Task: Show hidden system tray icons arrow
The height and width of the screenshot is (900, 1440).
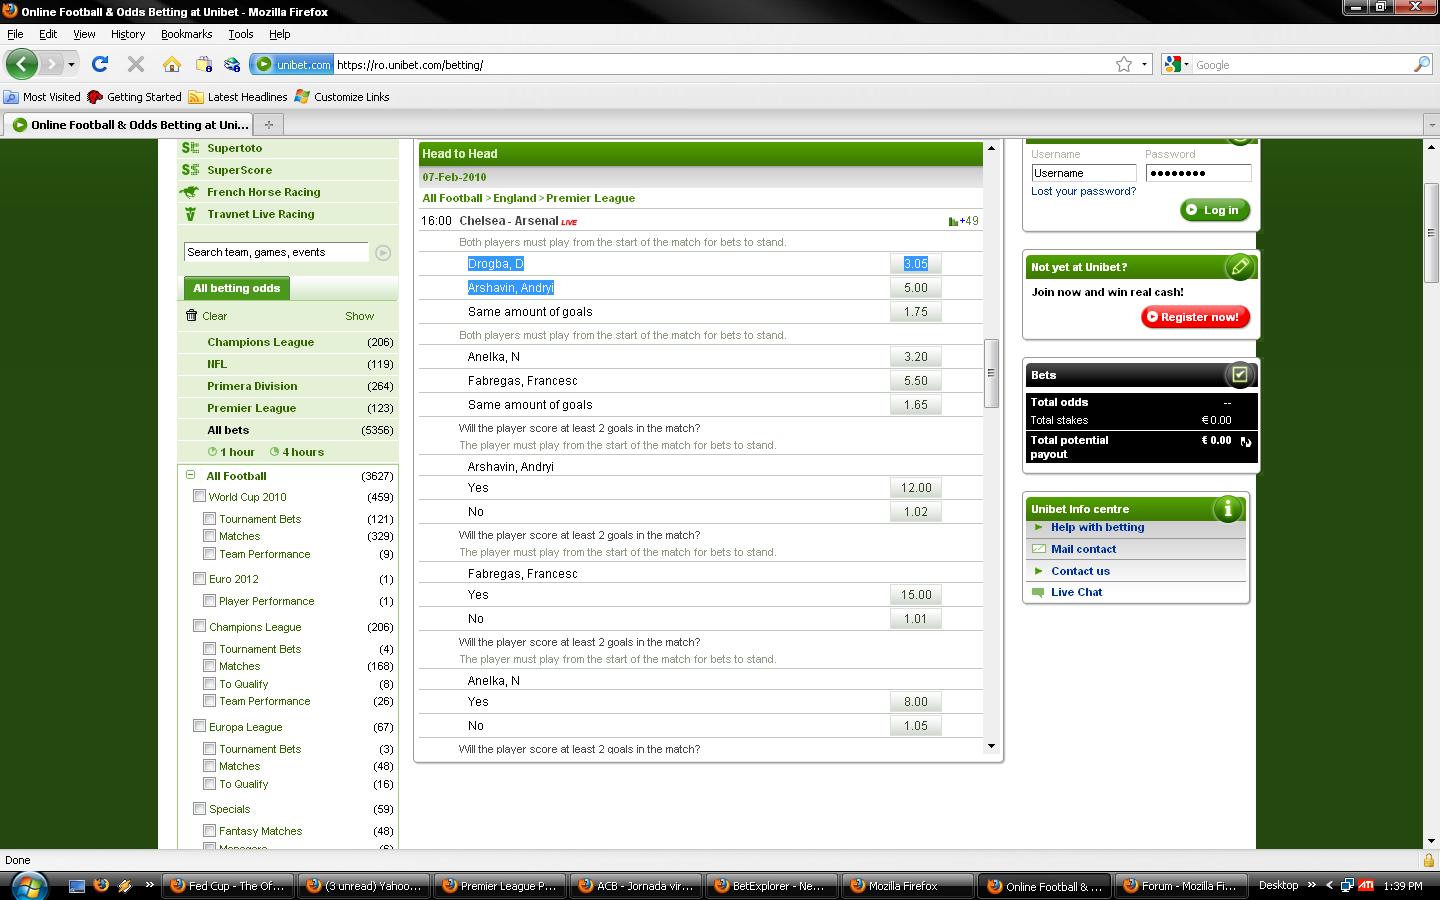Action: (1329, 885)
